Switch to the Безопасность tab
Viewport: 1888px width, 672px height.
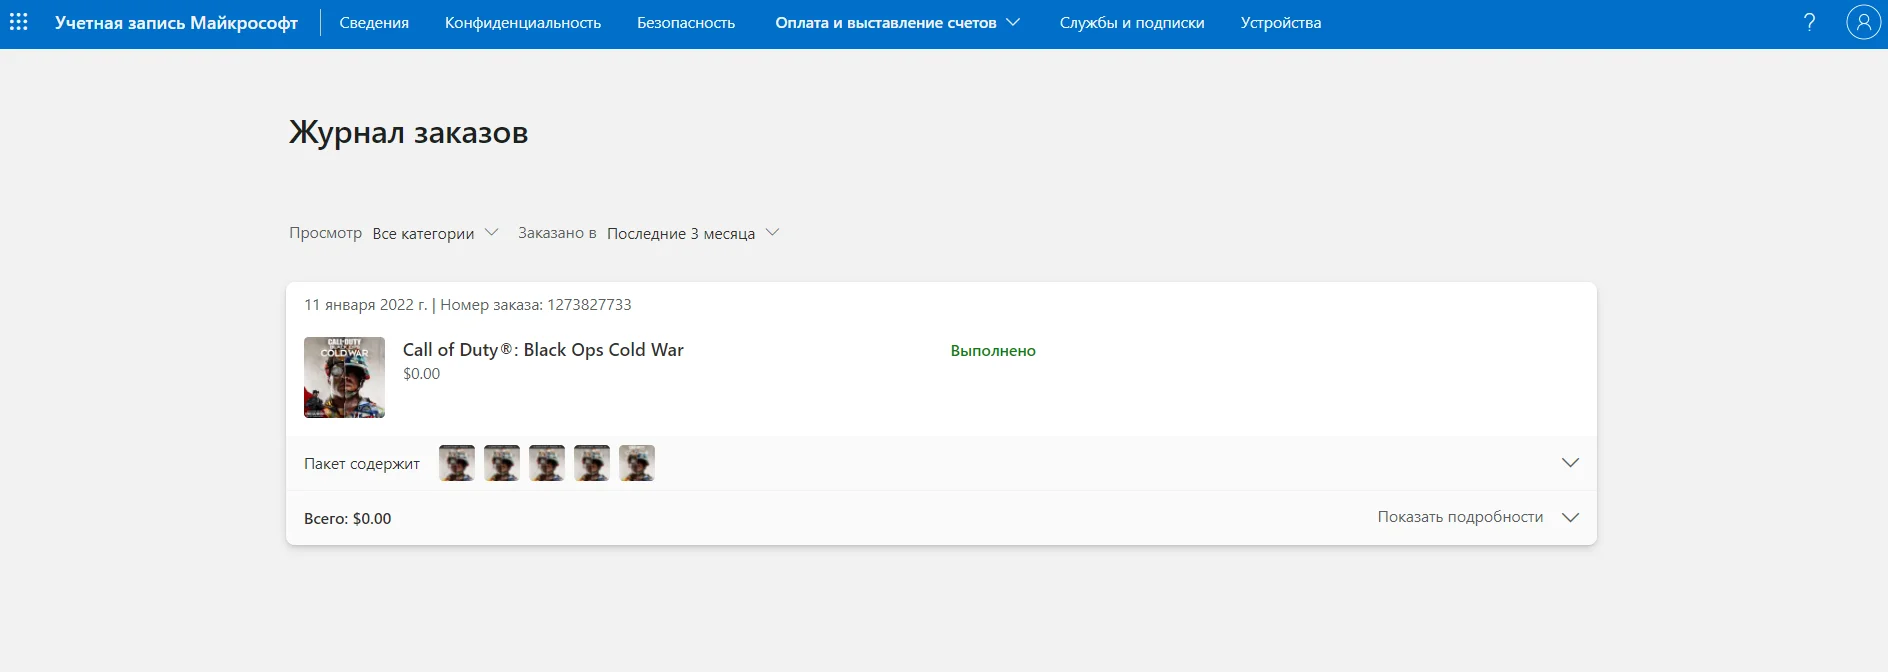coord(686,23)
